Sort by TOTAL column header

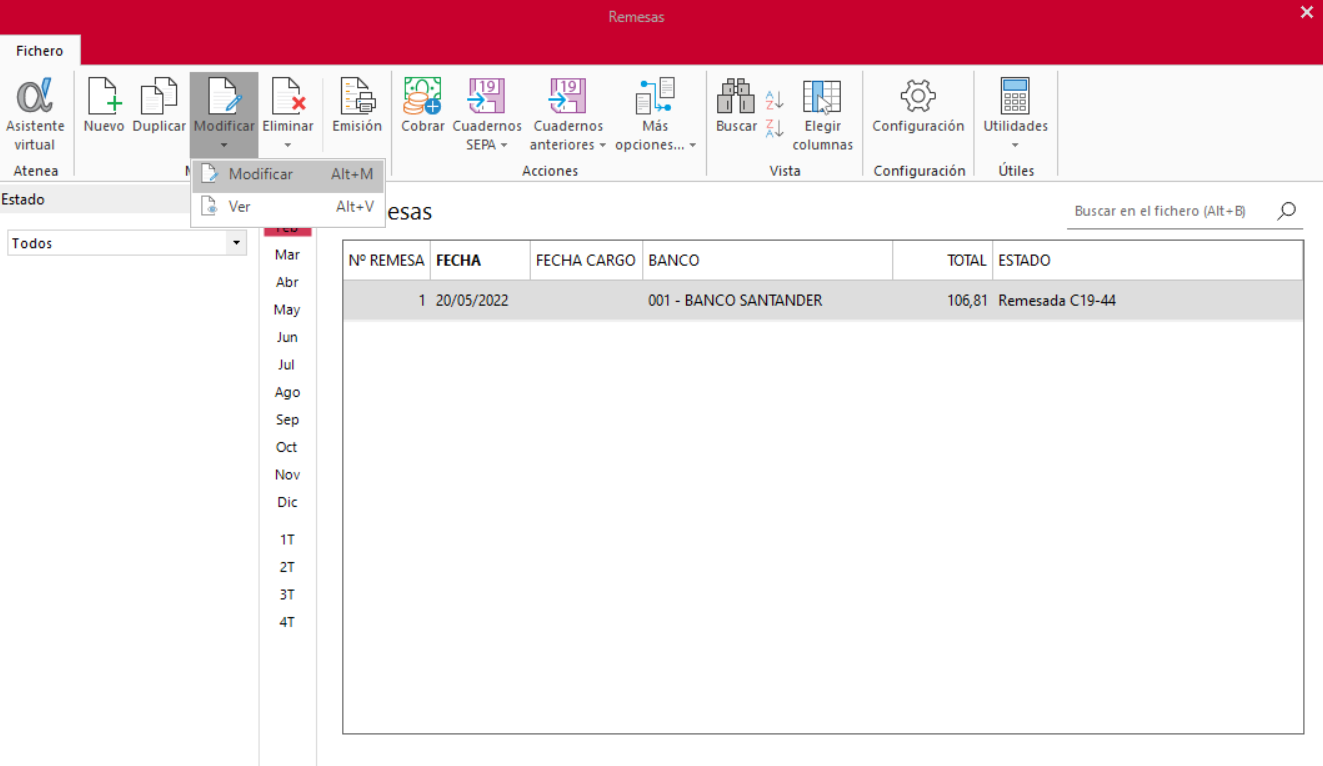coord(942,260)
